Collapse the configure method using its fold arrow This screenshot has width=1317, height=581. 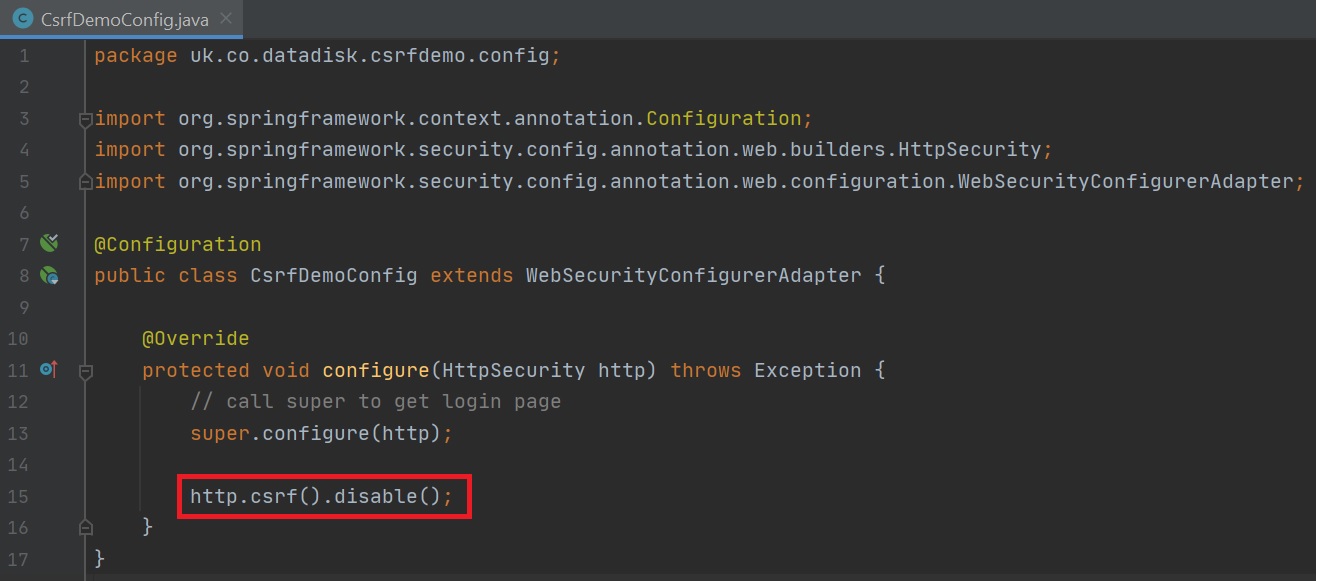coord(85,371)
